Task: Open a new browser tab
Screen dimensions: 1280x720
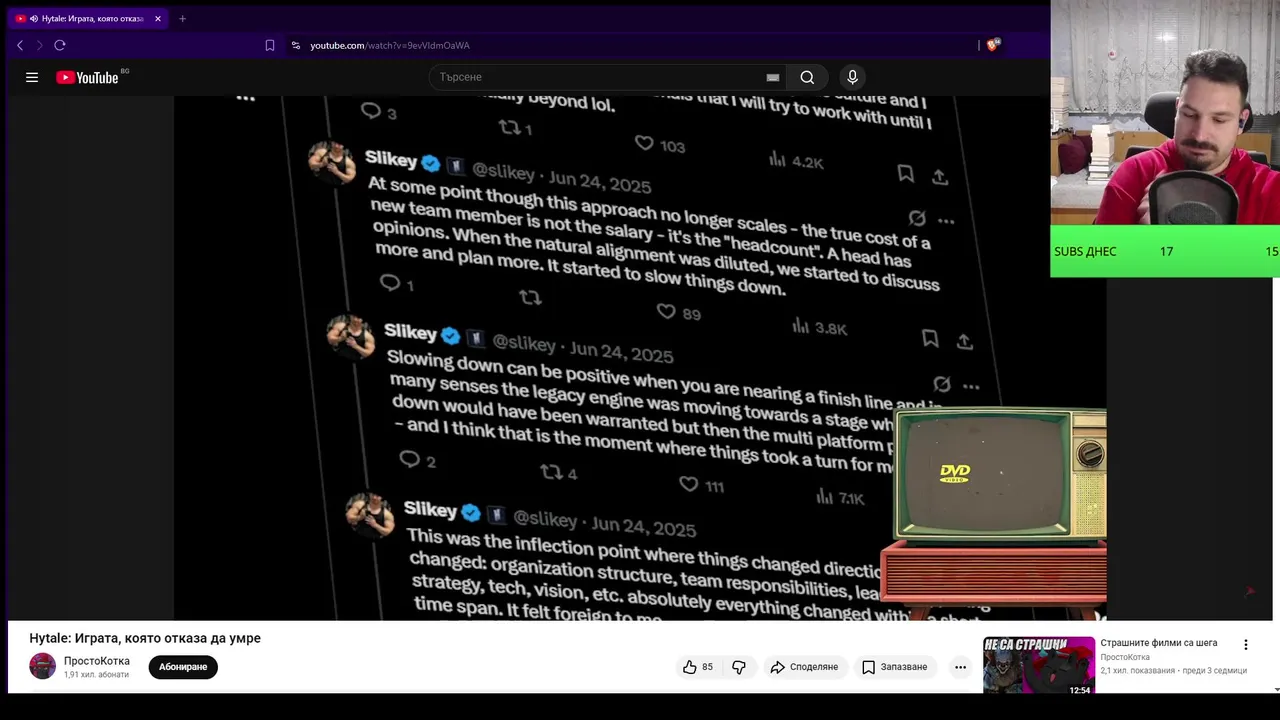Action: point(182,18)
